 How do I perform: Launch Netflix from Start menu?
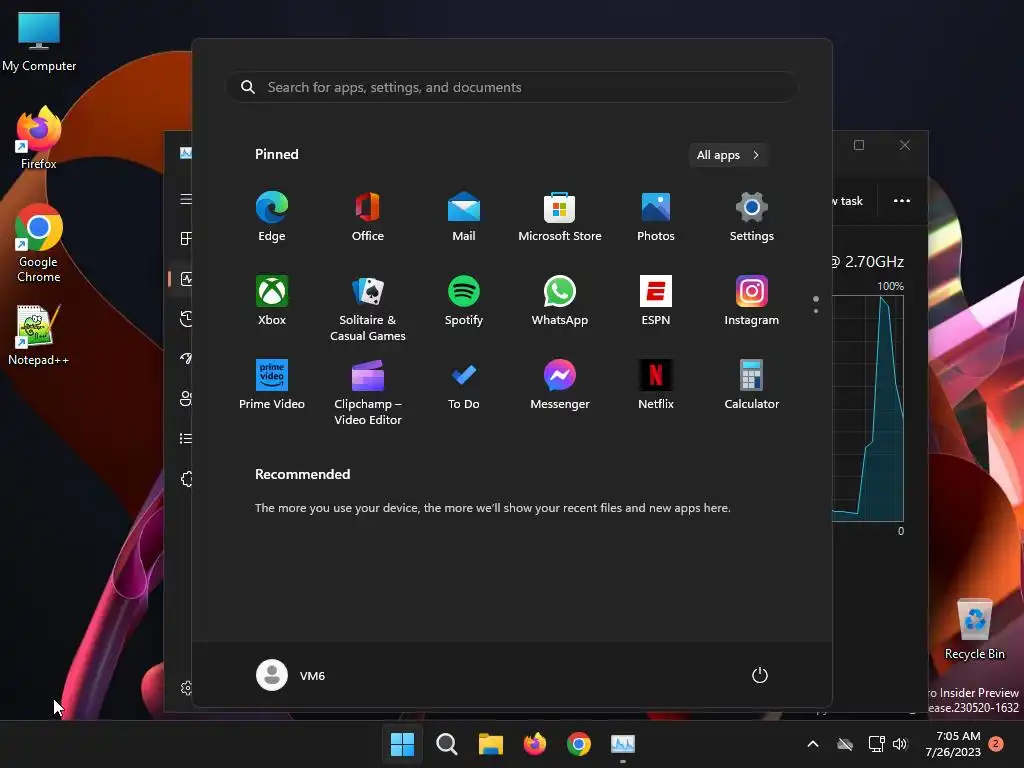point(656,385)
